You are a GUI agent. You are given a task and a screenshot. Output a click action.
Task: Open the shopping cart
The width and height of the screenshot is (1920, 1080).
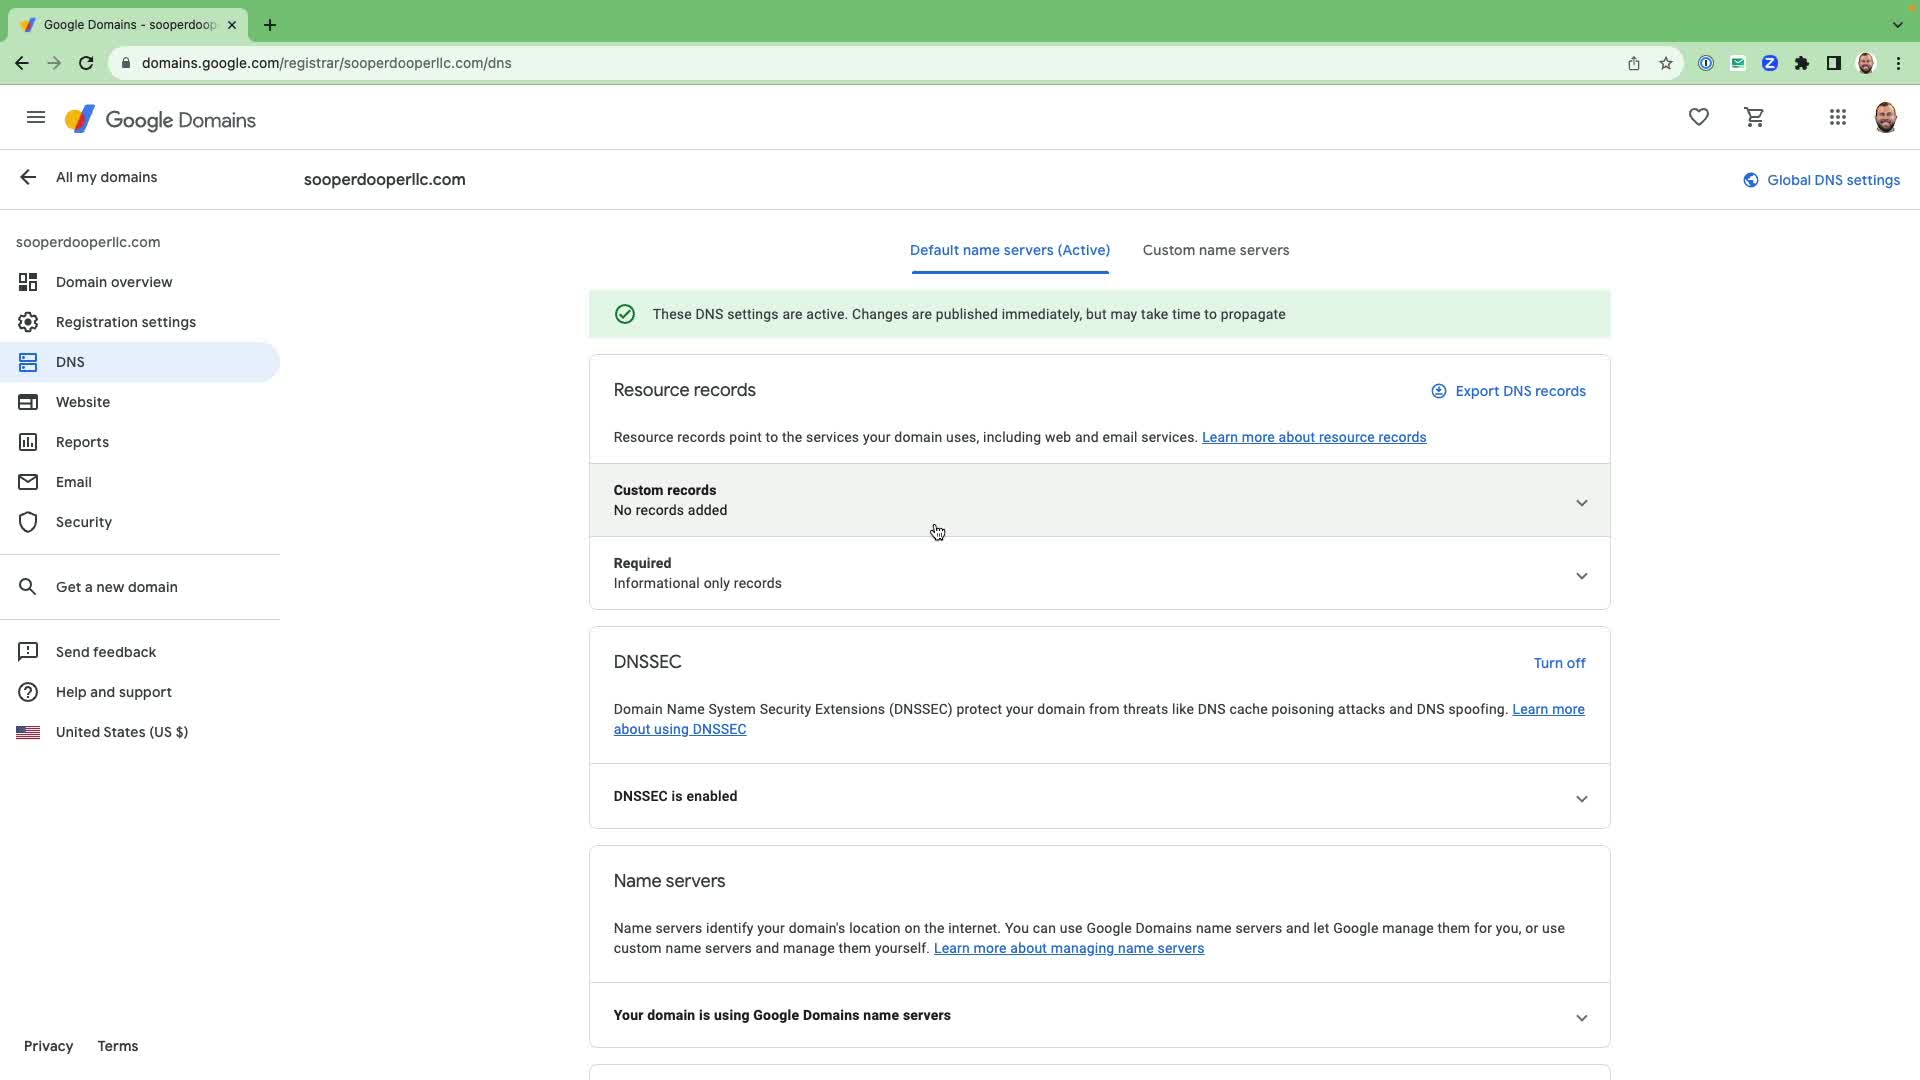pyautogui.click(x=1754, y=118)
